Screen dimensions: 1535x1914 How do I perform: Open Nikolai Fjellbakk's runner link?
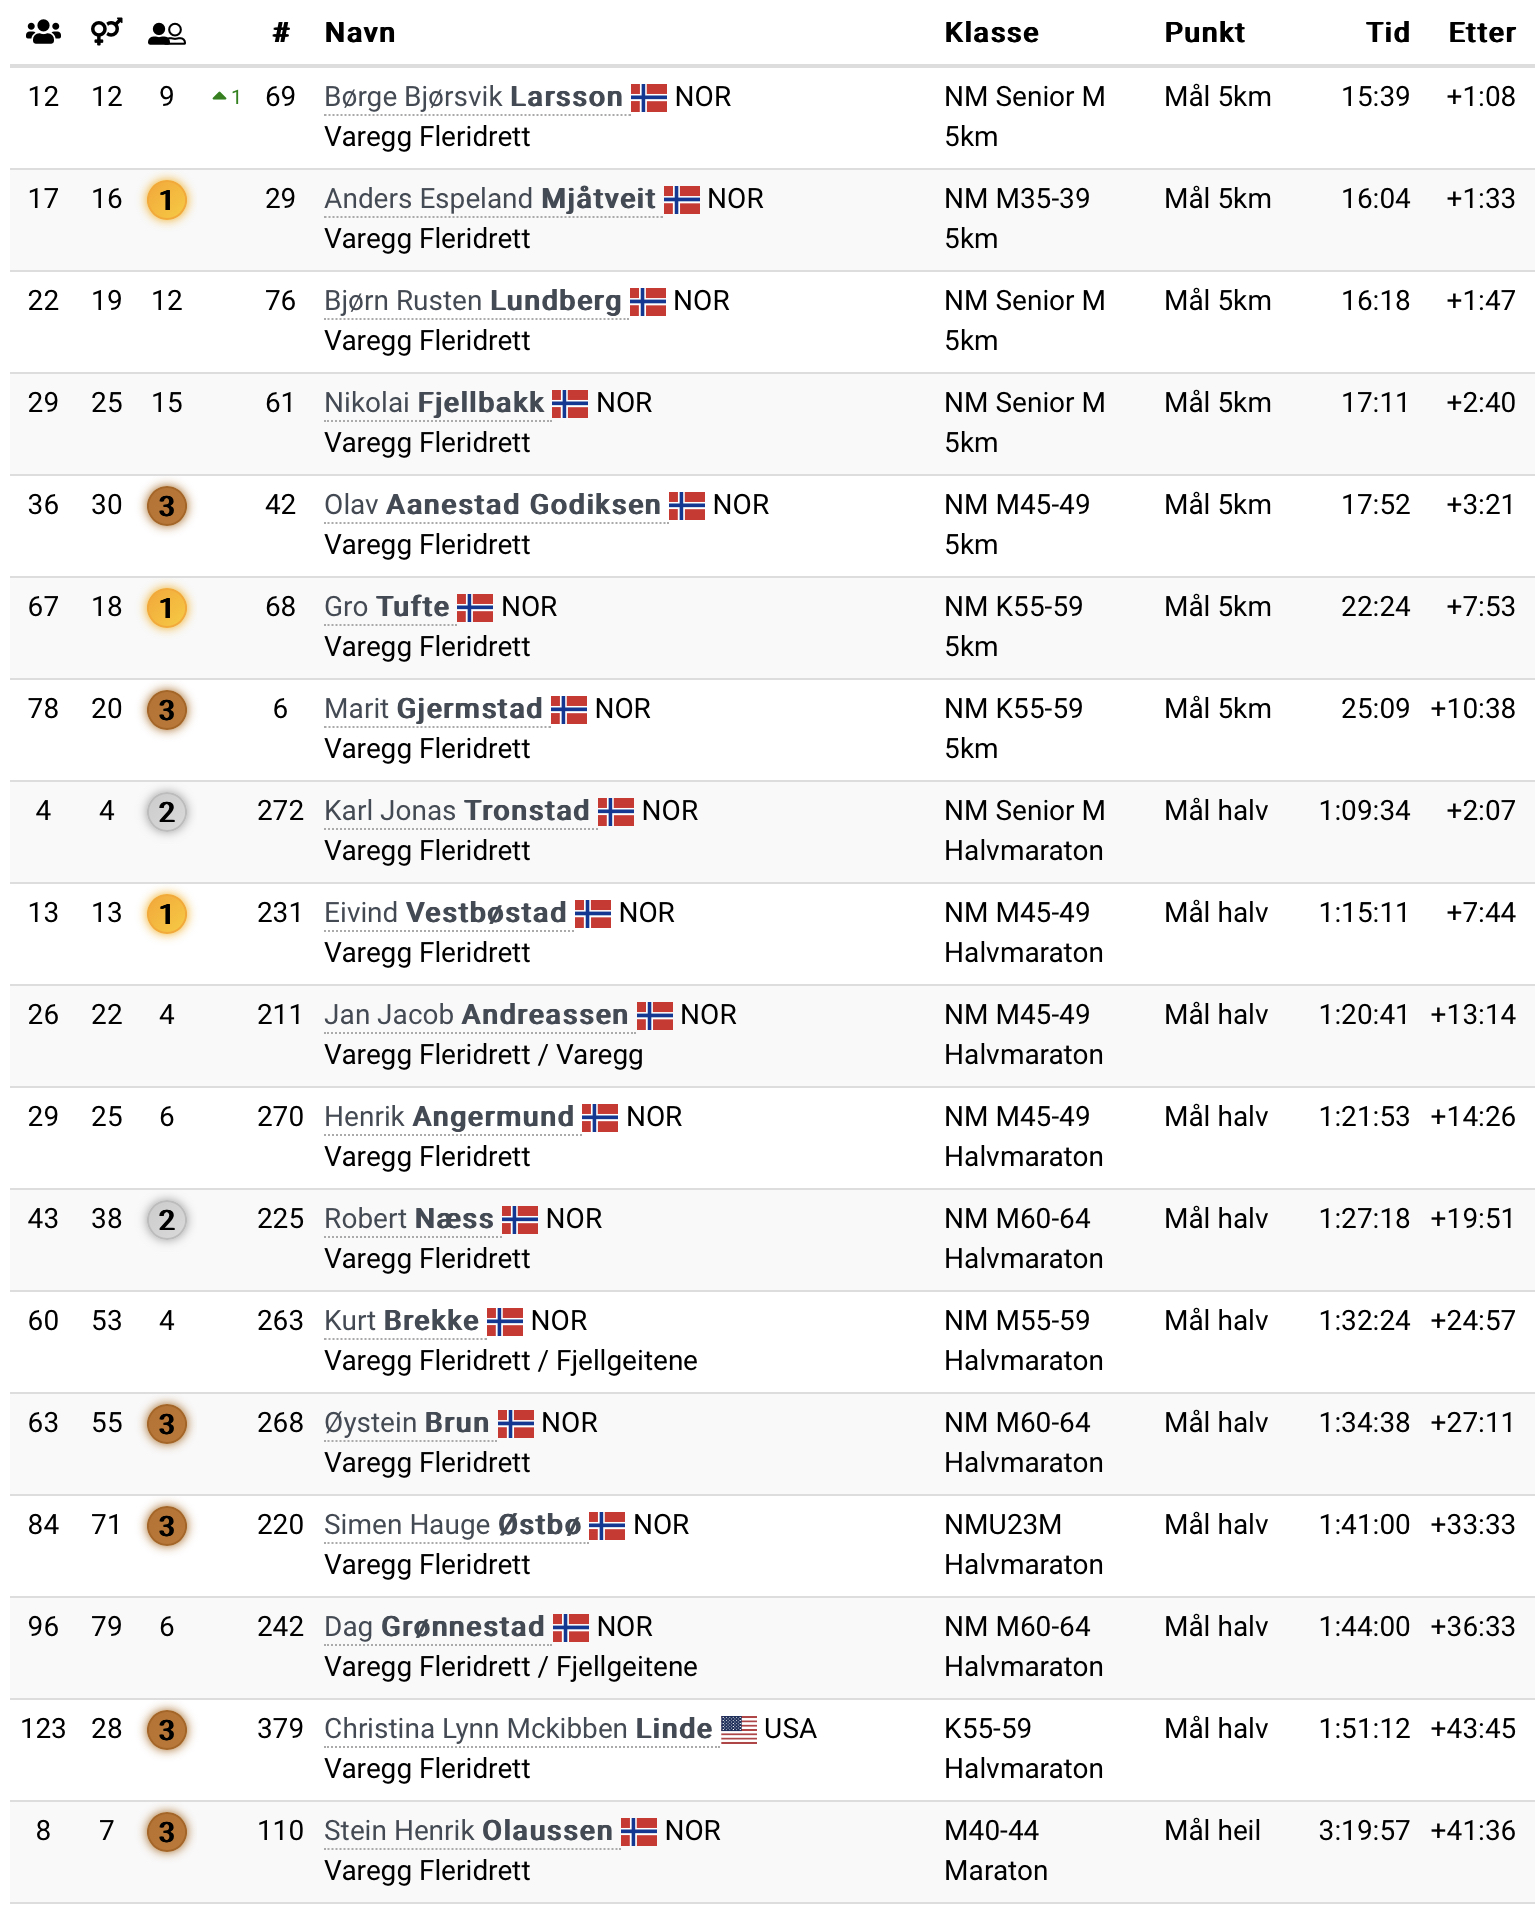434,403
